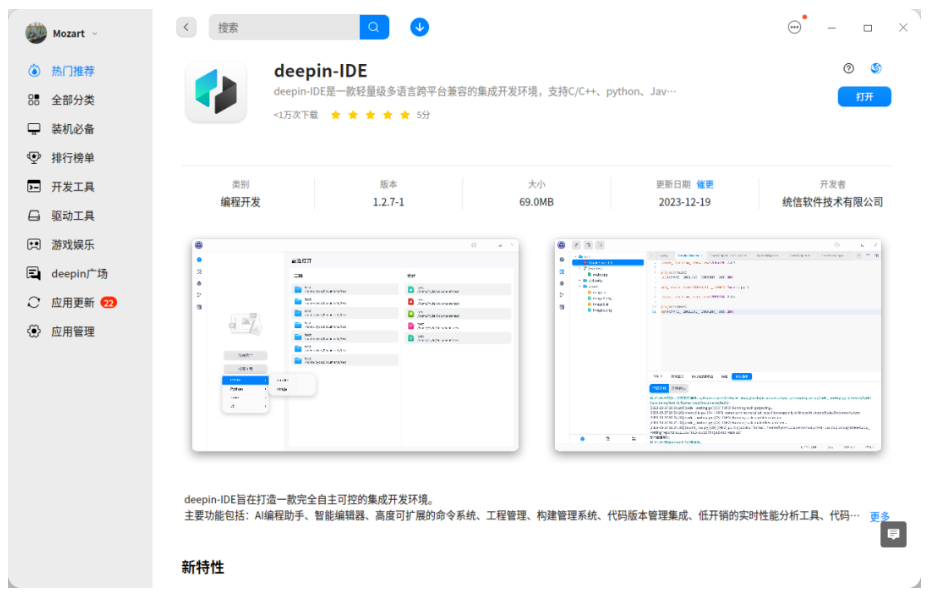Click the 催更 update request link

coord(705,185)
